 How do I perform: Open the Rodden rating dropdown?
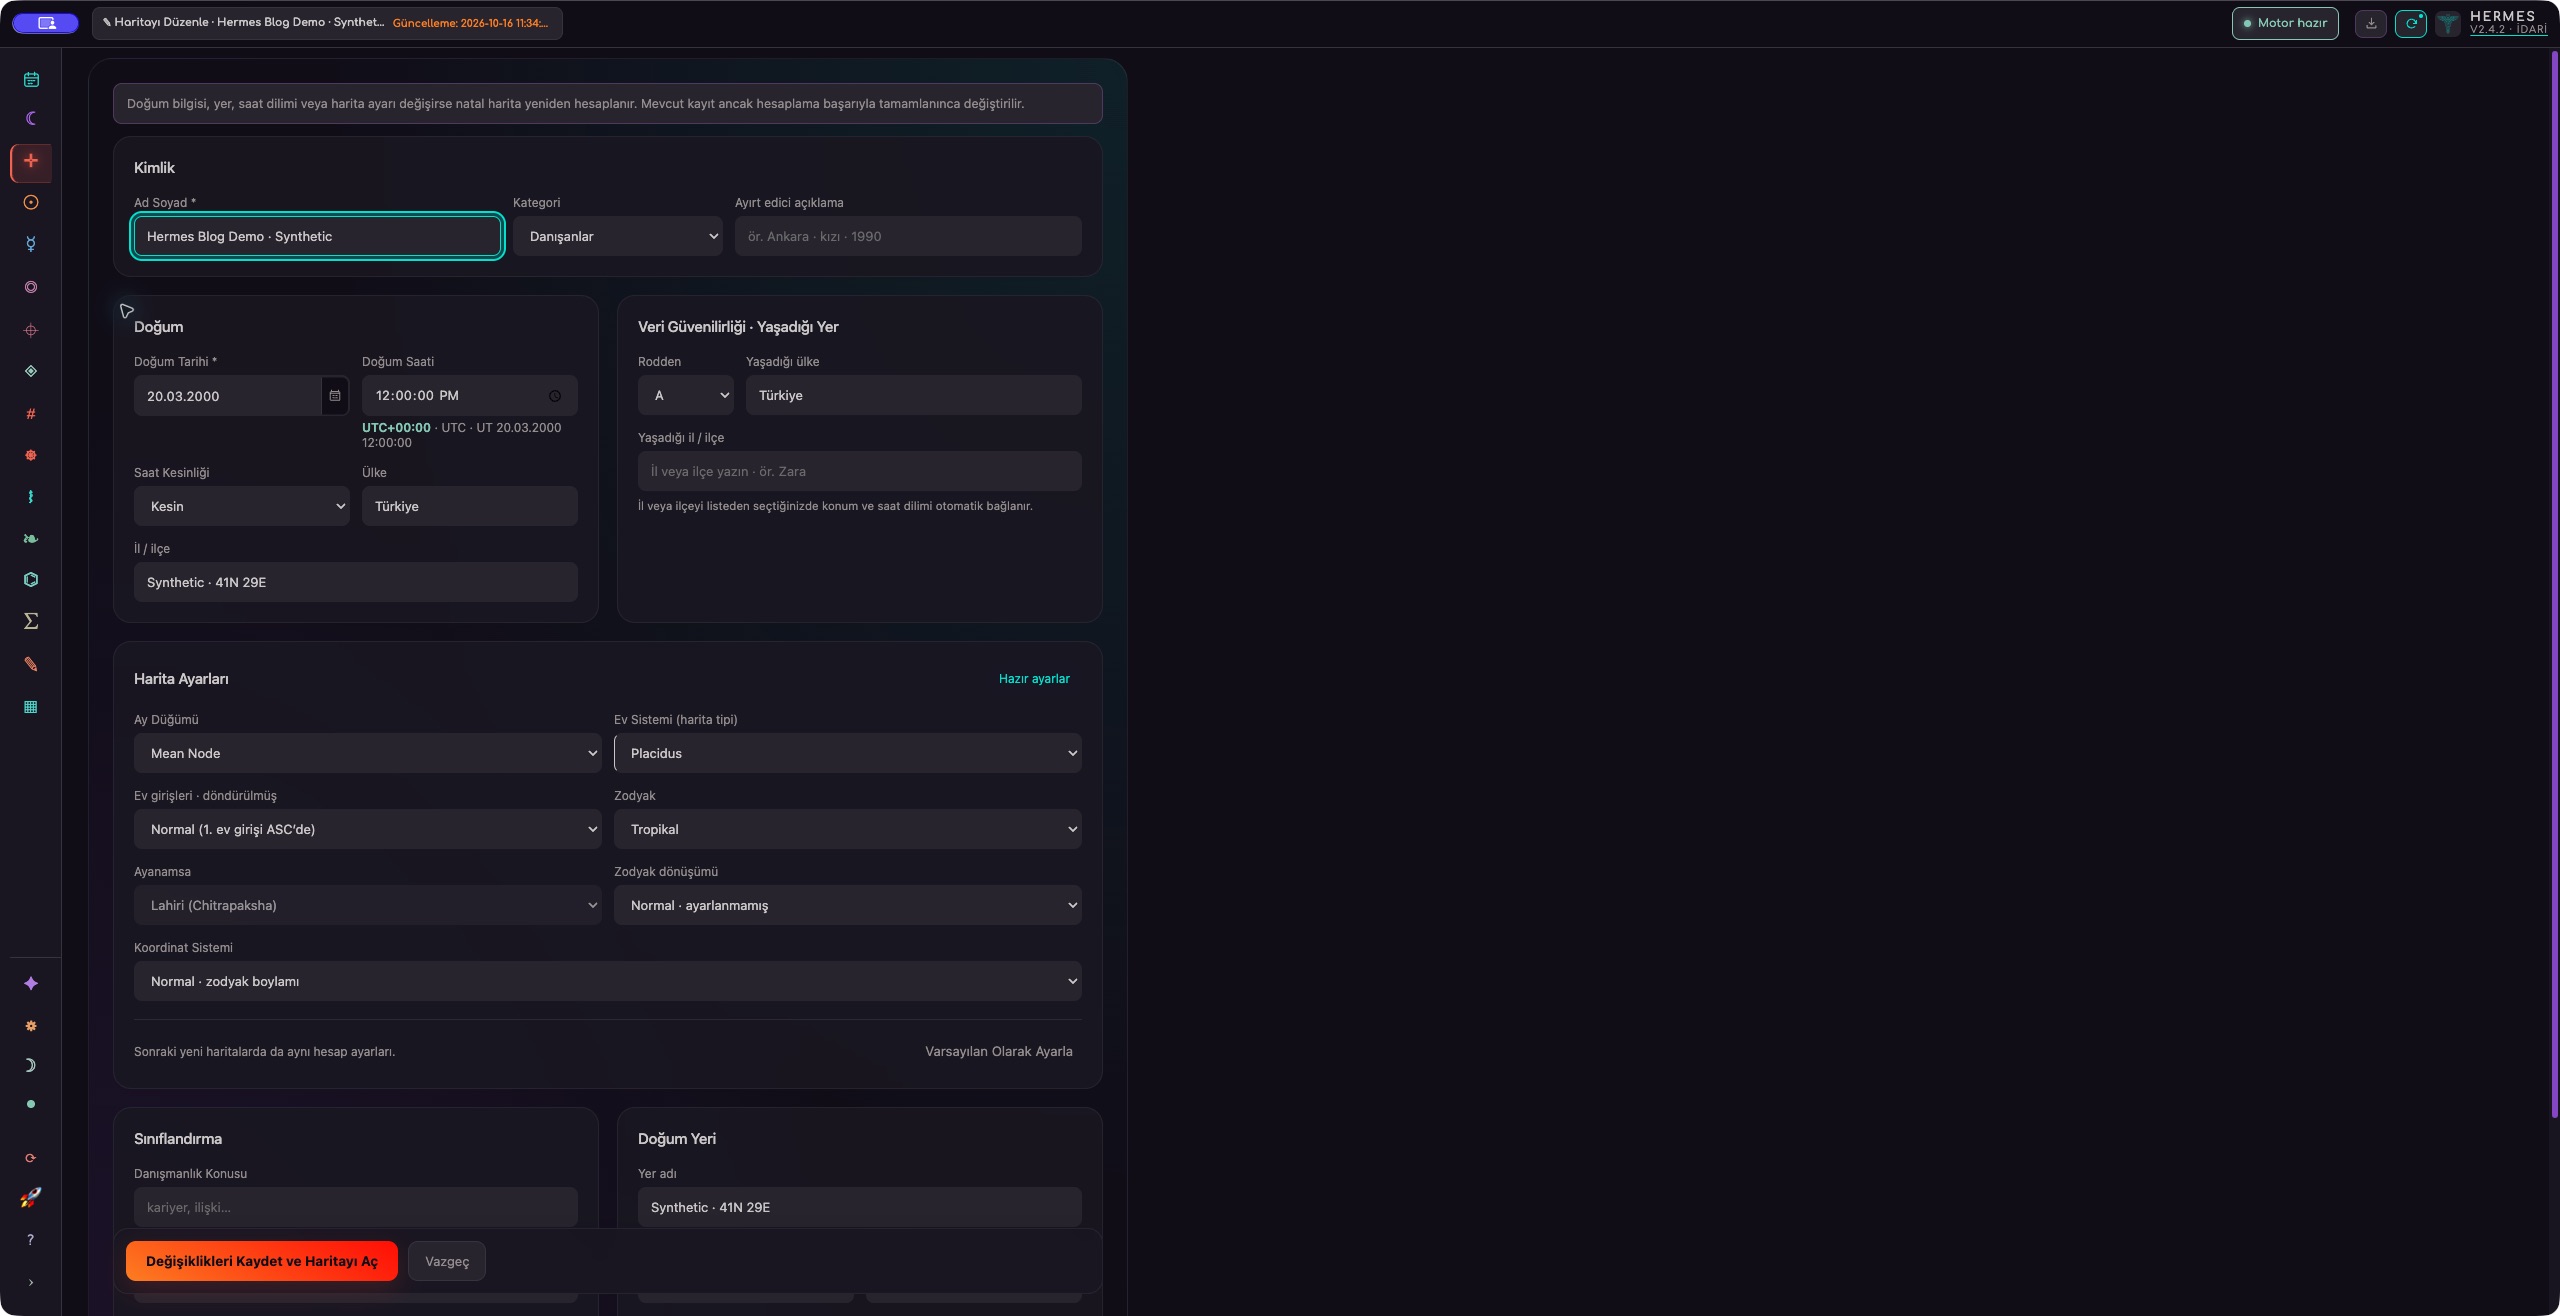(686, 395)
